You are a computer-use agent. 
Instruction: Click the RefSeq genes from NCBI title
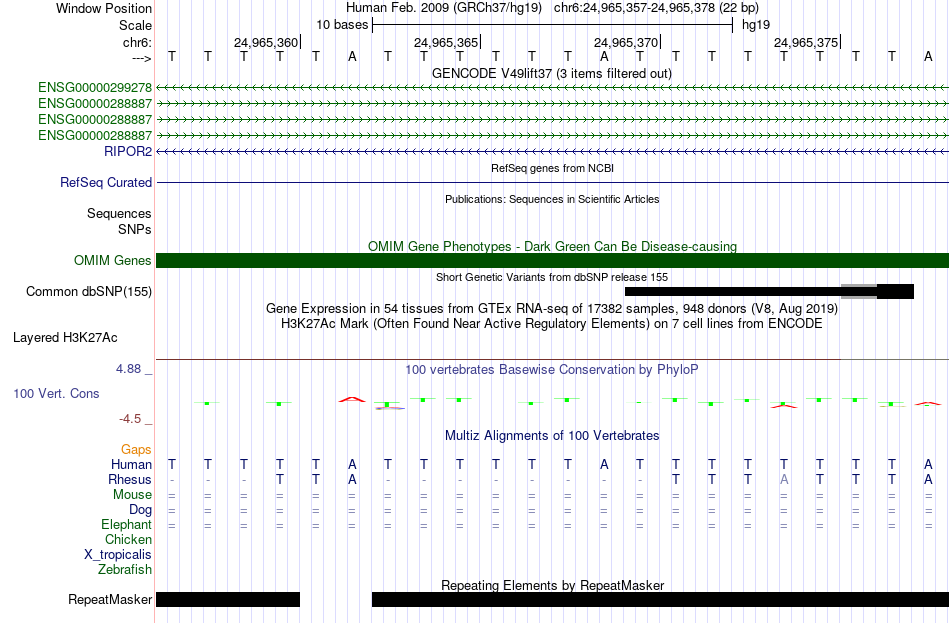[x=553, y=168]
